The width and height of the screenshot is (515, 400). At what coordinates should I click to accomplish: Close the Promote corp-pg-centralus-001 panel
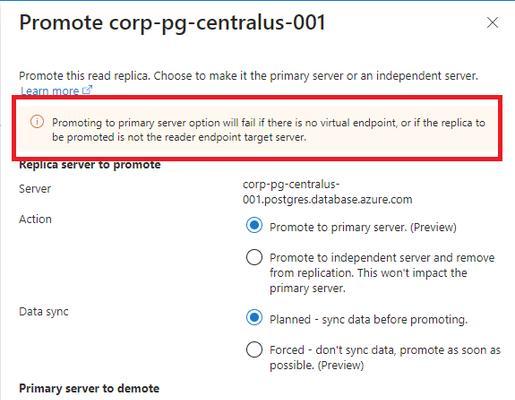[x=492, y=23]
